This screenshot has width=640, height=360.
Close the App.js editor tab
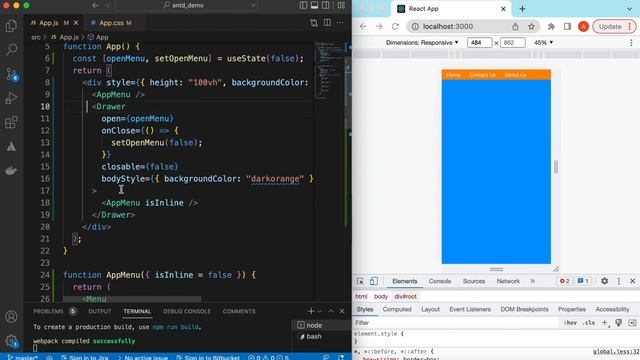click(x=76, y=23)
